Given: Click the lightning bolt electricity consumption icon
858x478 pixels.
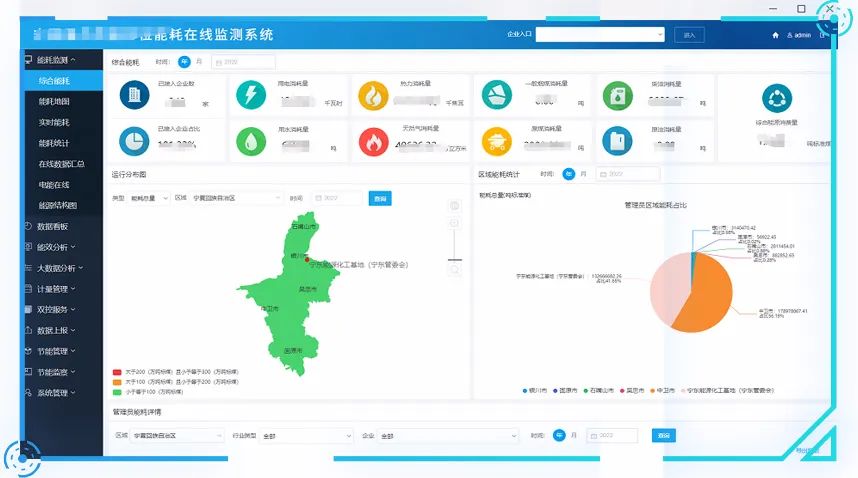Looking at the screenshot, I should pos(251,95).
